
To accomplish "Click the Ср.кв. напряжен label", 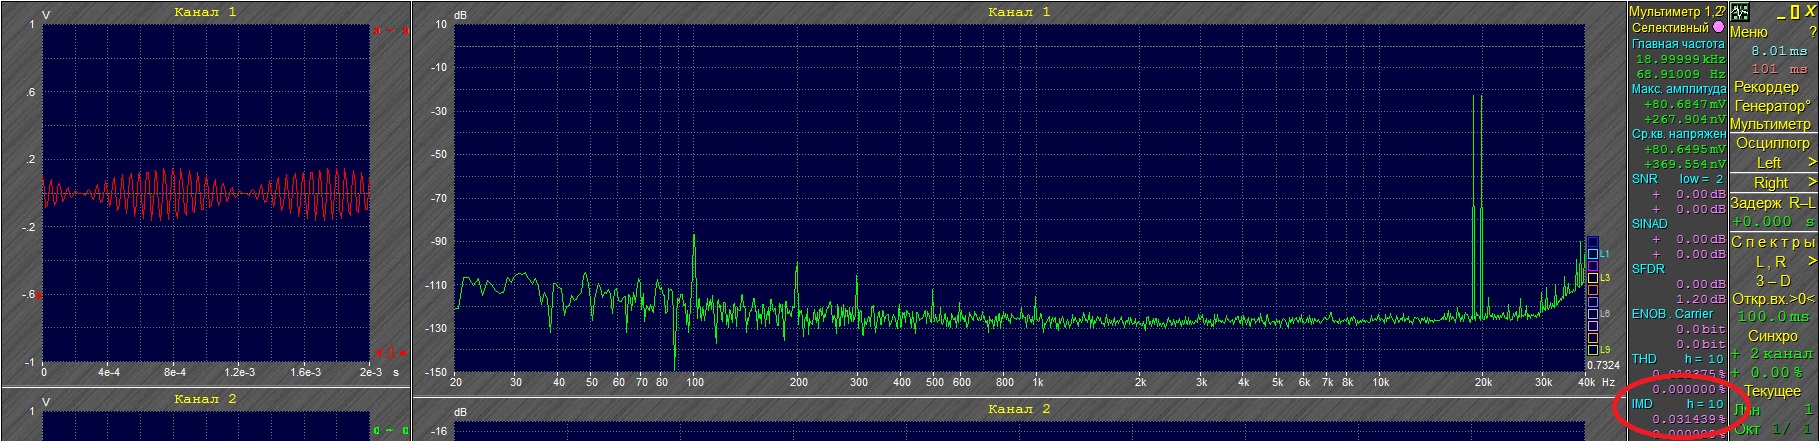I will pos(1678,134).
